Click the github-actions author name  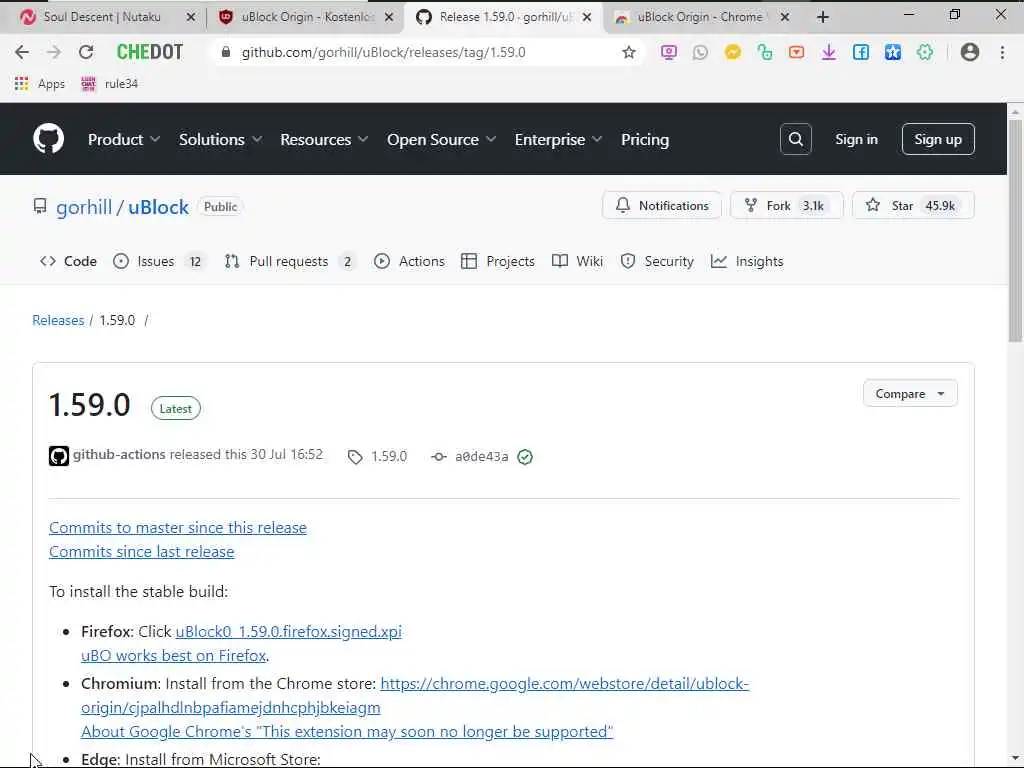[119, 454]
